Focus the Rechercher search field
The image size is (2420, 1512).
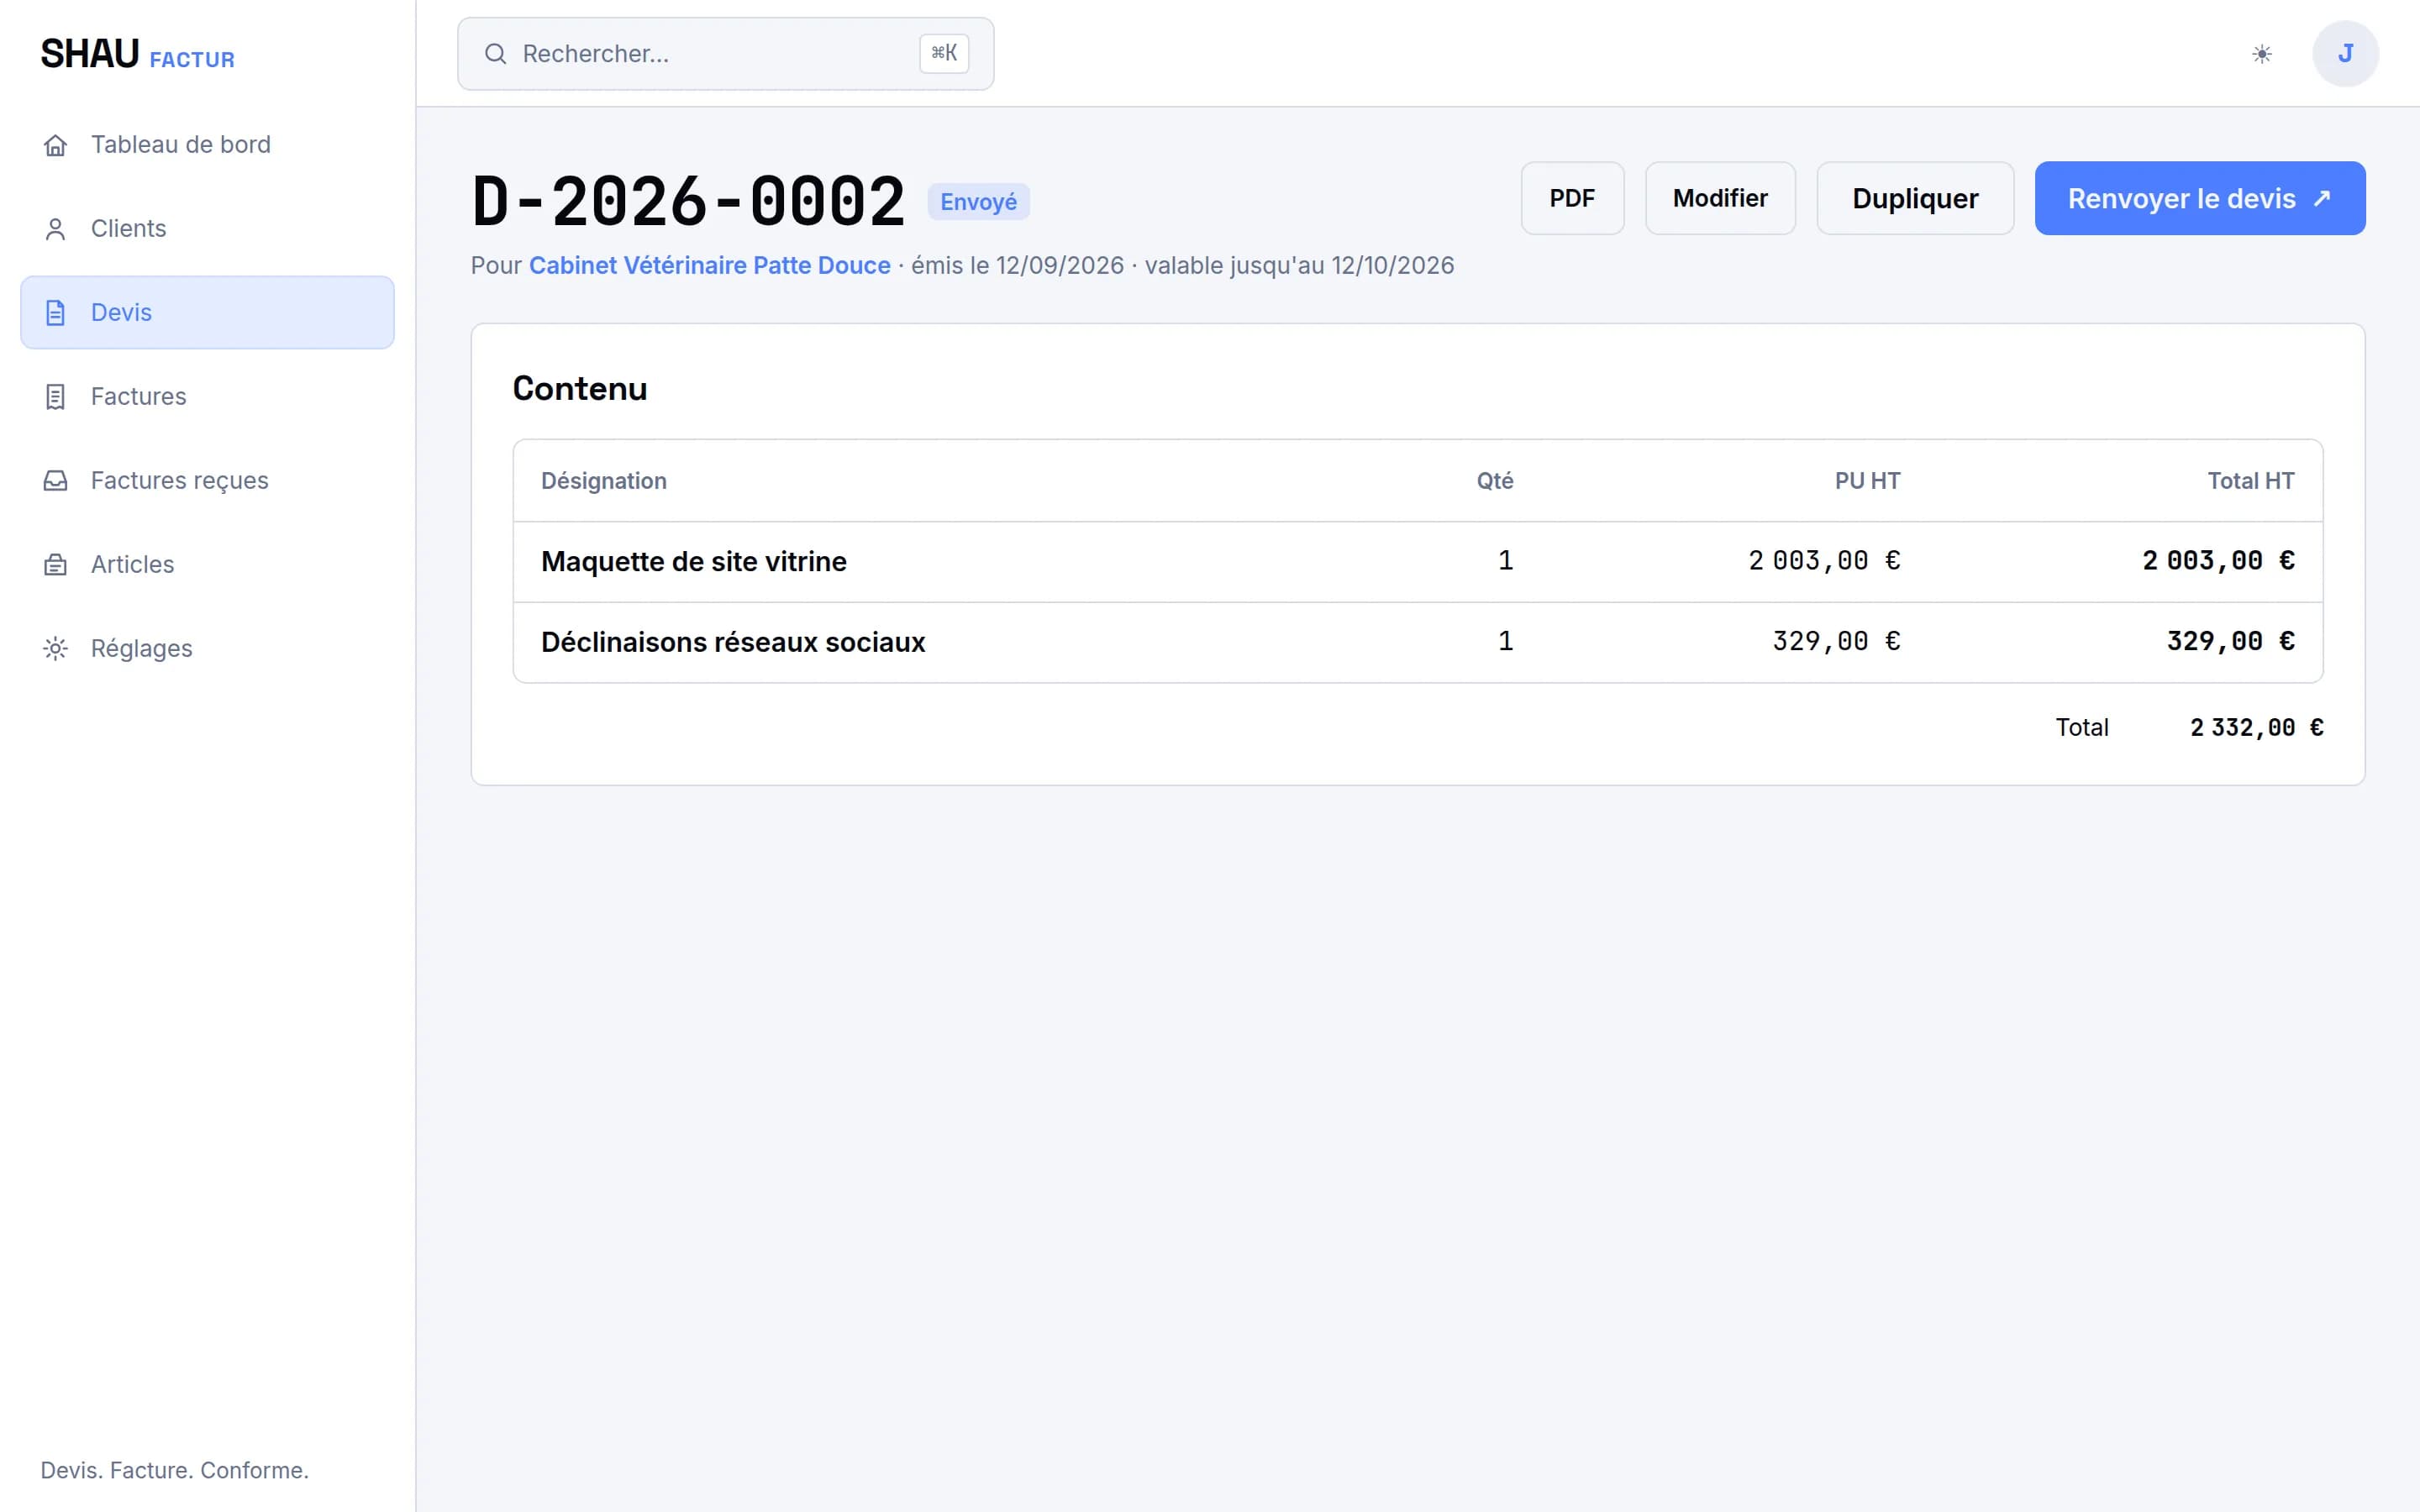726,54
